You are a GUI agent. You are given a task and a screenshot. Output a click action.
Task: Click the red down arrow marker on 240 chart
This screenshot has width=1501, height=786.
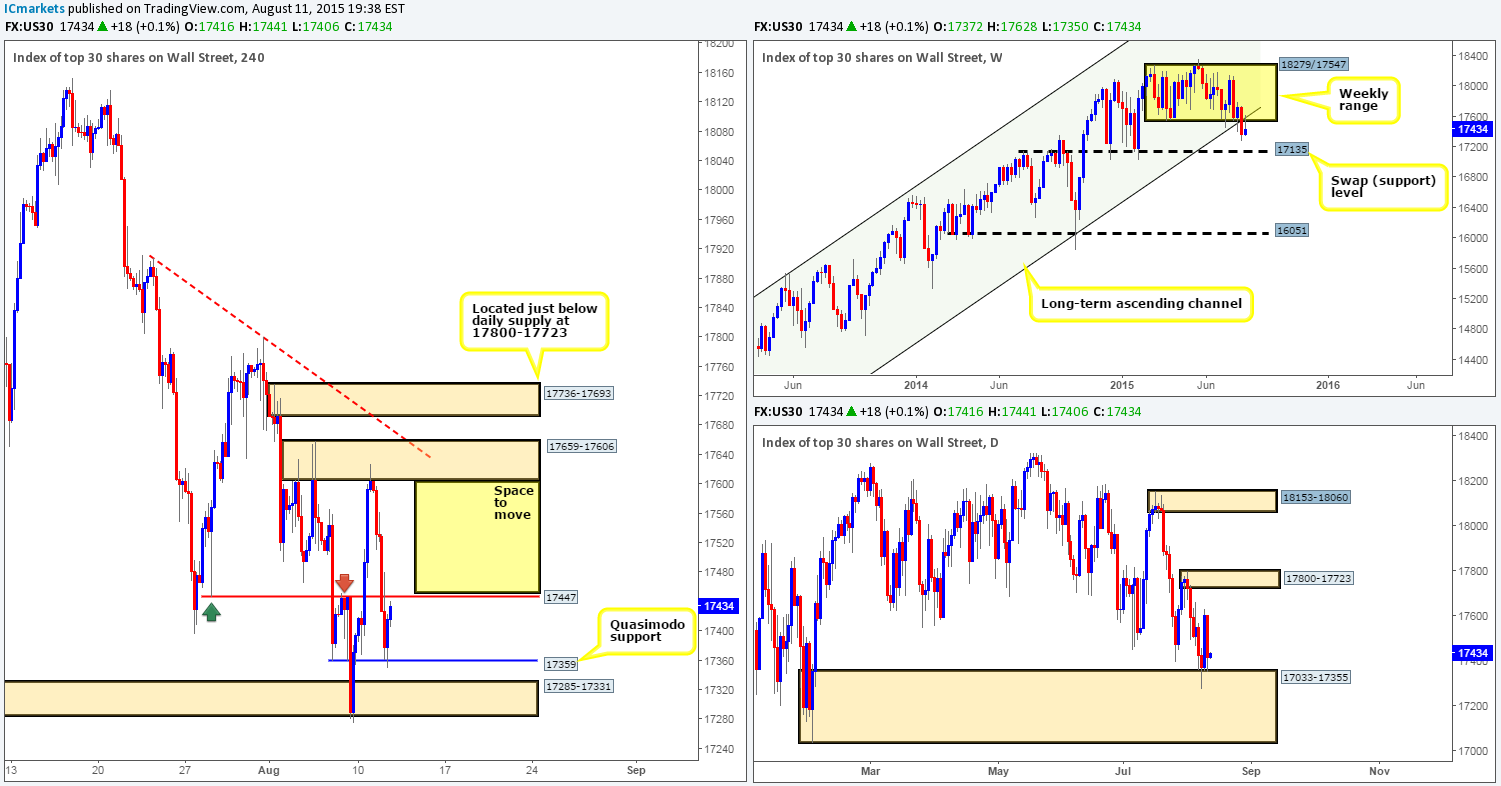(x=343, y=583)
